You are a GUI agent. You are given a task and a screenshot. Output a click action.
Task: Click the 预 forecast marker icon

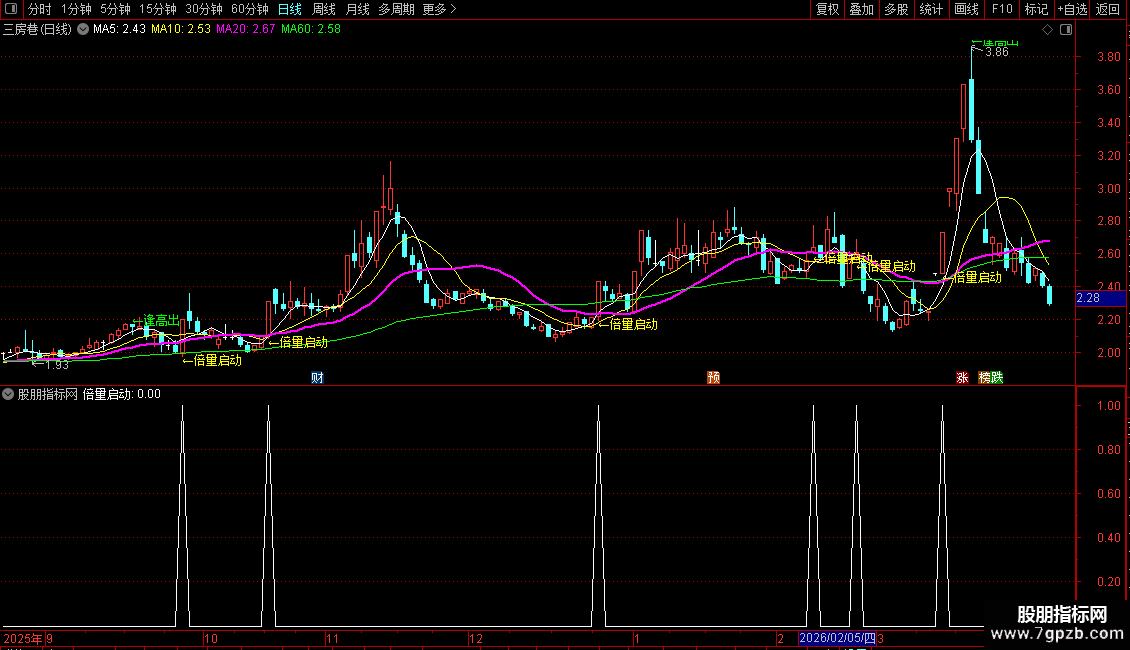click(x=713, y=378)
